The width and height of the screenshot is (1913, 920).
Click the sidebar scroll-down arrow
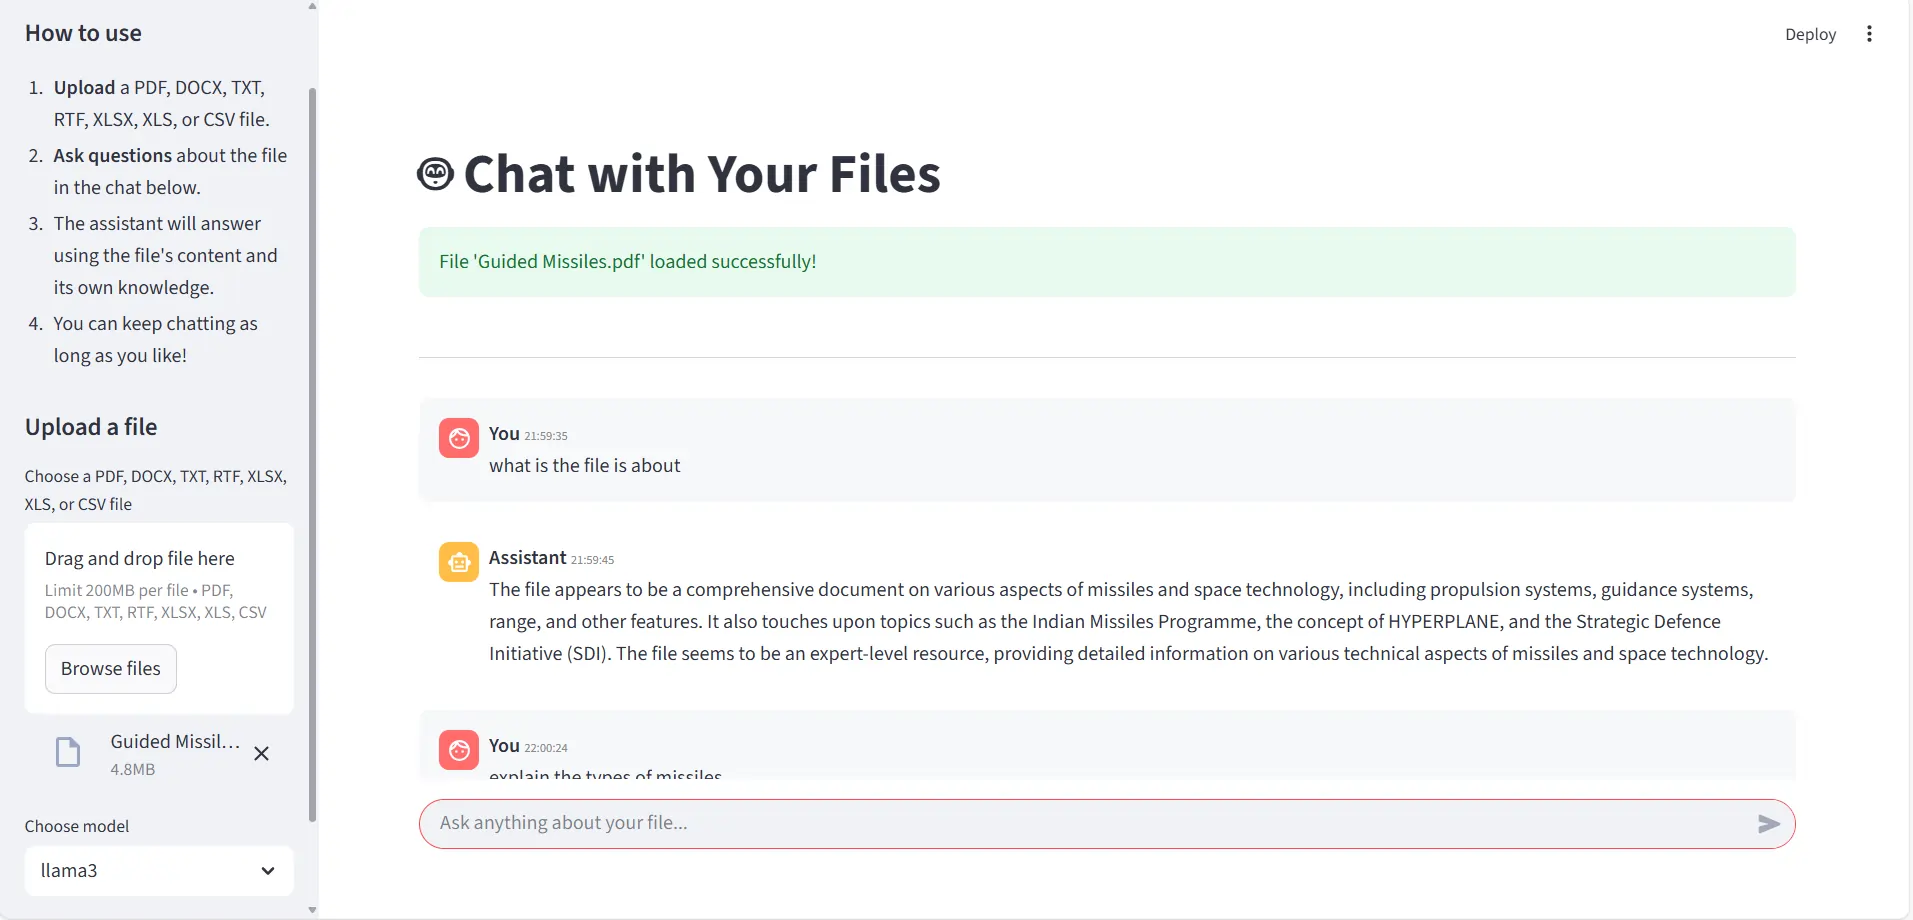tap(312, 910)
